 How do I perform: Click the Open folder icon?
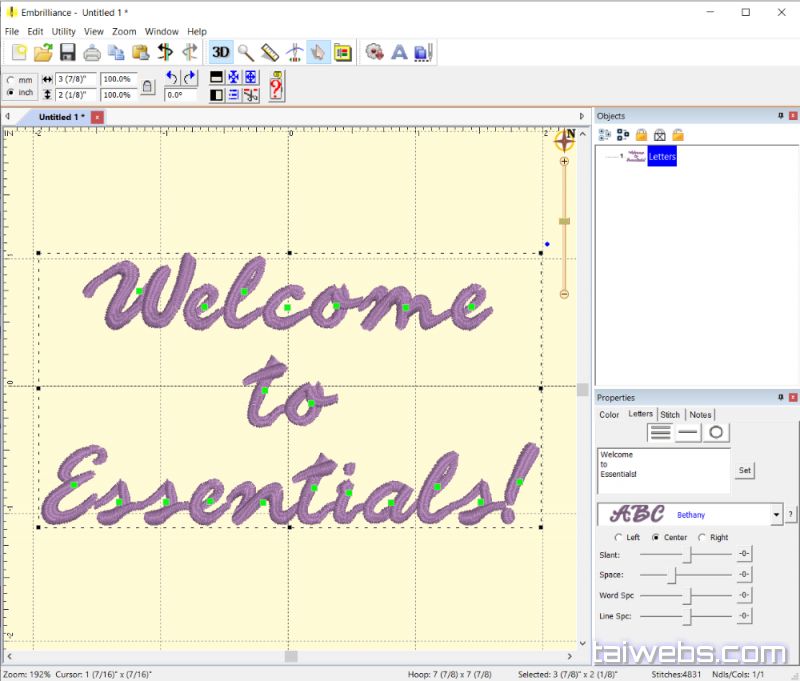[x=43, y=53]
